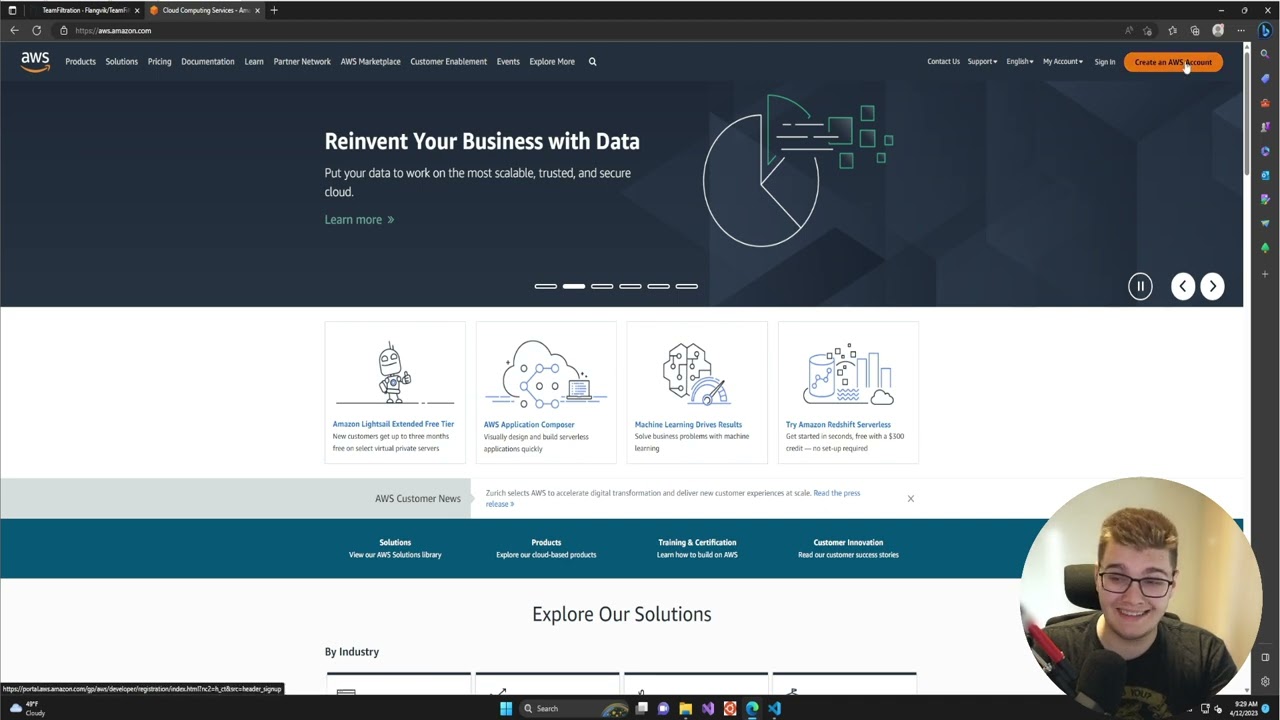Open File Explorer from the taskbar
The height and width of the screenshot is (720, 1280).
pyautogui.click(x=685, y=709)
